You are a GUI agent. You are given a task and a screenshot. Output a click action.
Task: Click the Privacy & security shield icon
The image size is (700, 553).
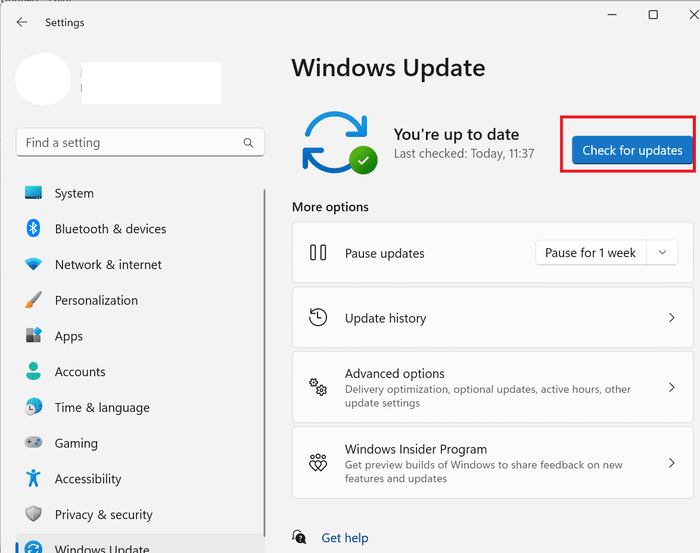(33, 514)
